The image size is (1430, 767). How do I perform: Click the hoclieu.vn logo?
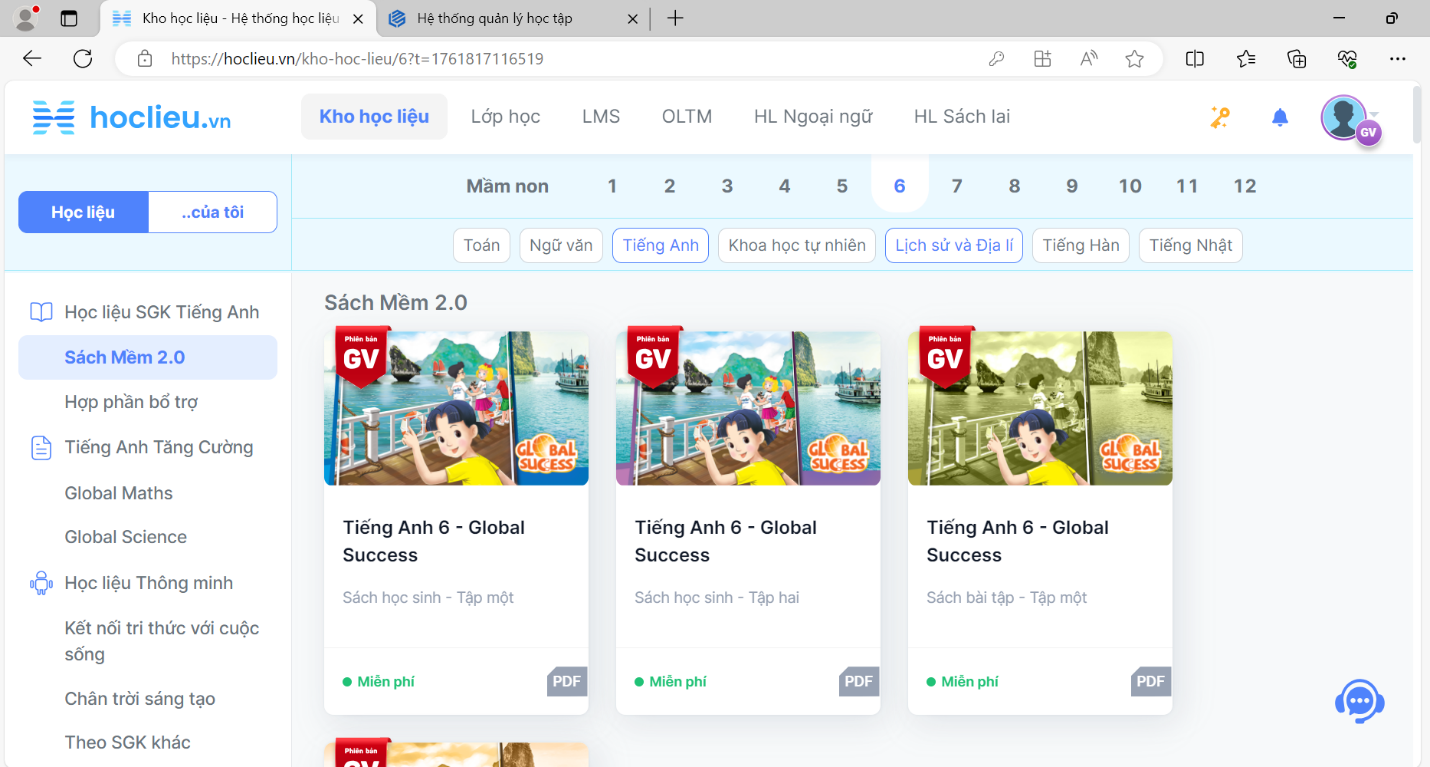(x=132, y=118)
